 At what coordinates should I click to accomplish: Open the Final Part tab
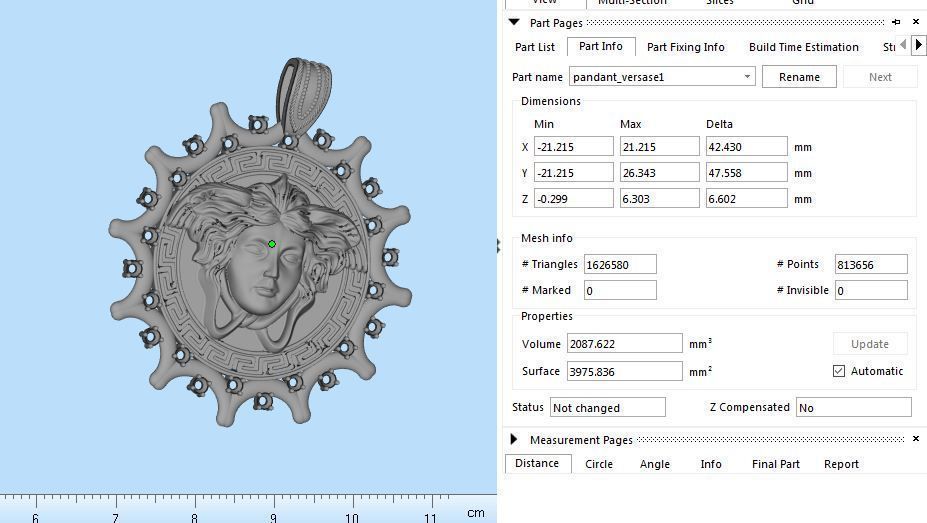(x=776, y=464)
